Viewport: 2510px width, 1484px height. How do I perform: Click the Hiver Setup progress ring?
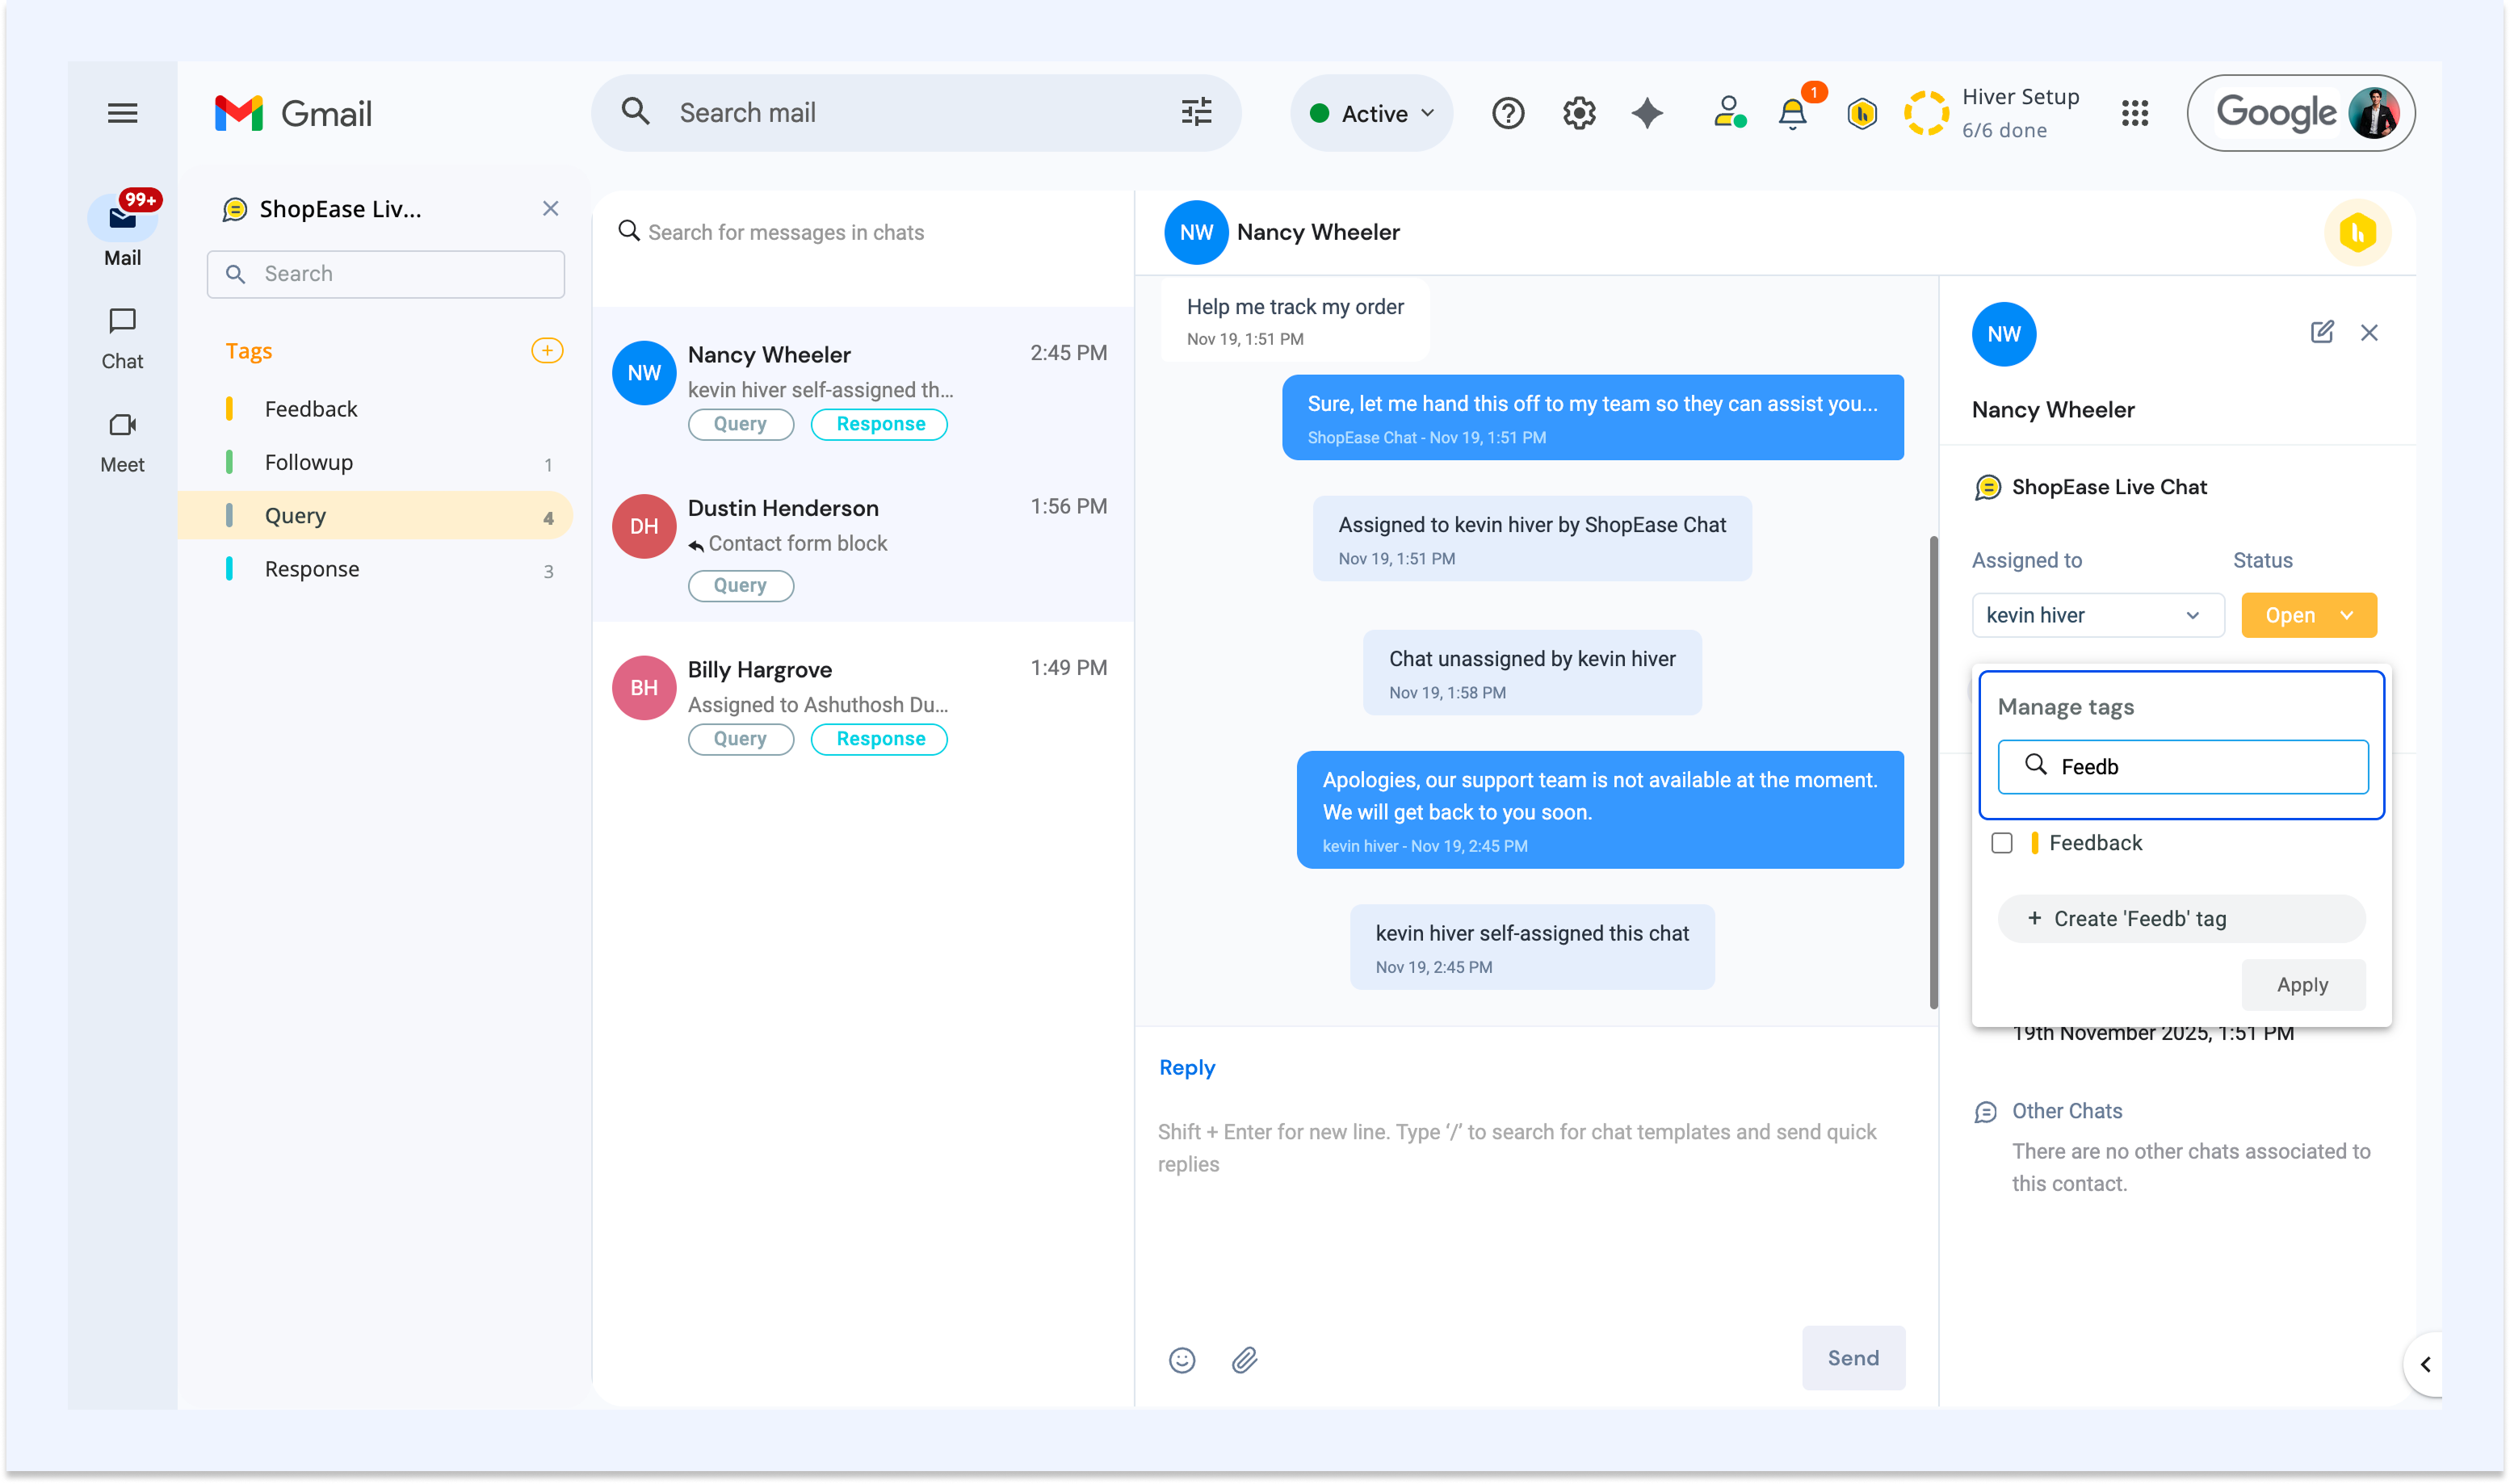pyautogui.click(x=1925, y=113)
